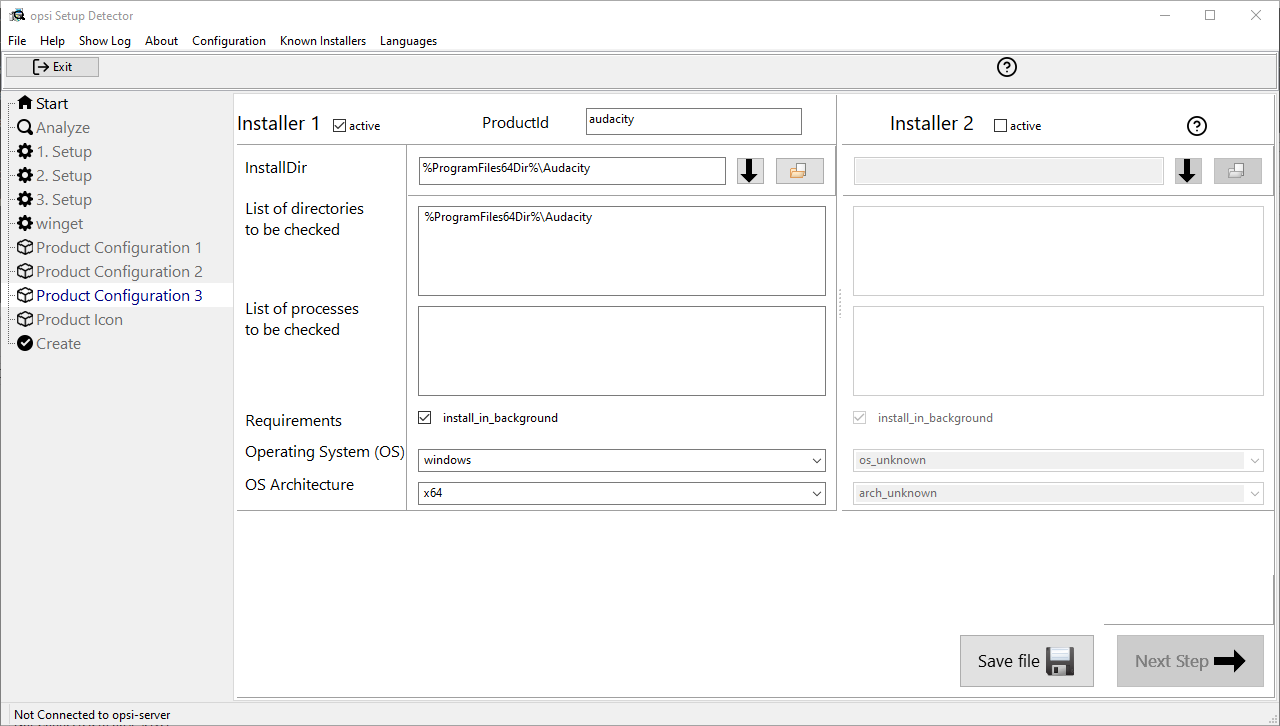This screenshot has height=726, width=1280.
Task: Click the home icon beside Start
Action: pyautogui.click(x=25, y=103)
